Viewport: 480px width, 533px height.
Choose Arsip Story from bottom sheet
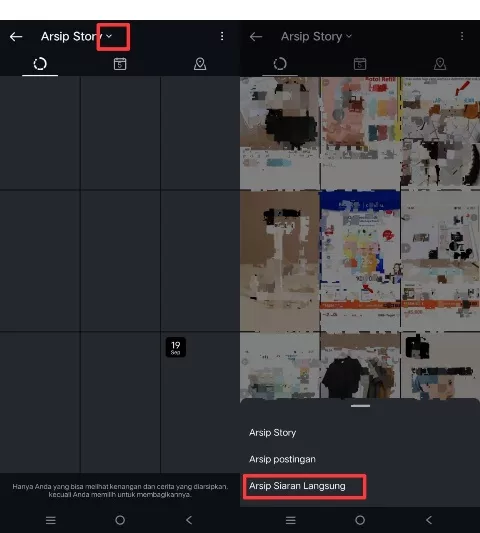pyautogui.click(x=273, y=432)
